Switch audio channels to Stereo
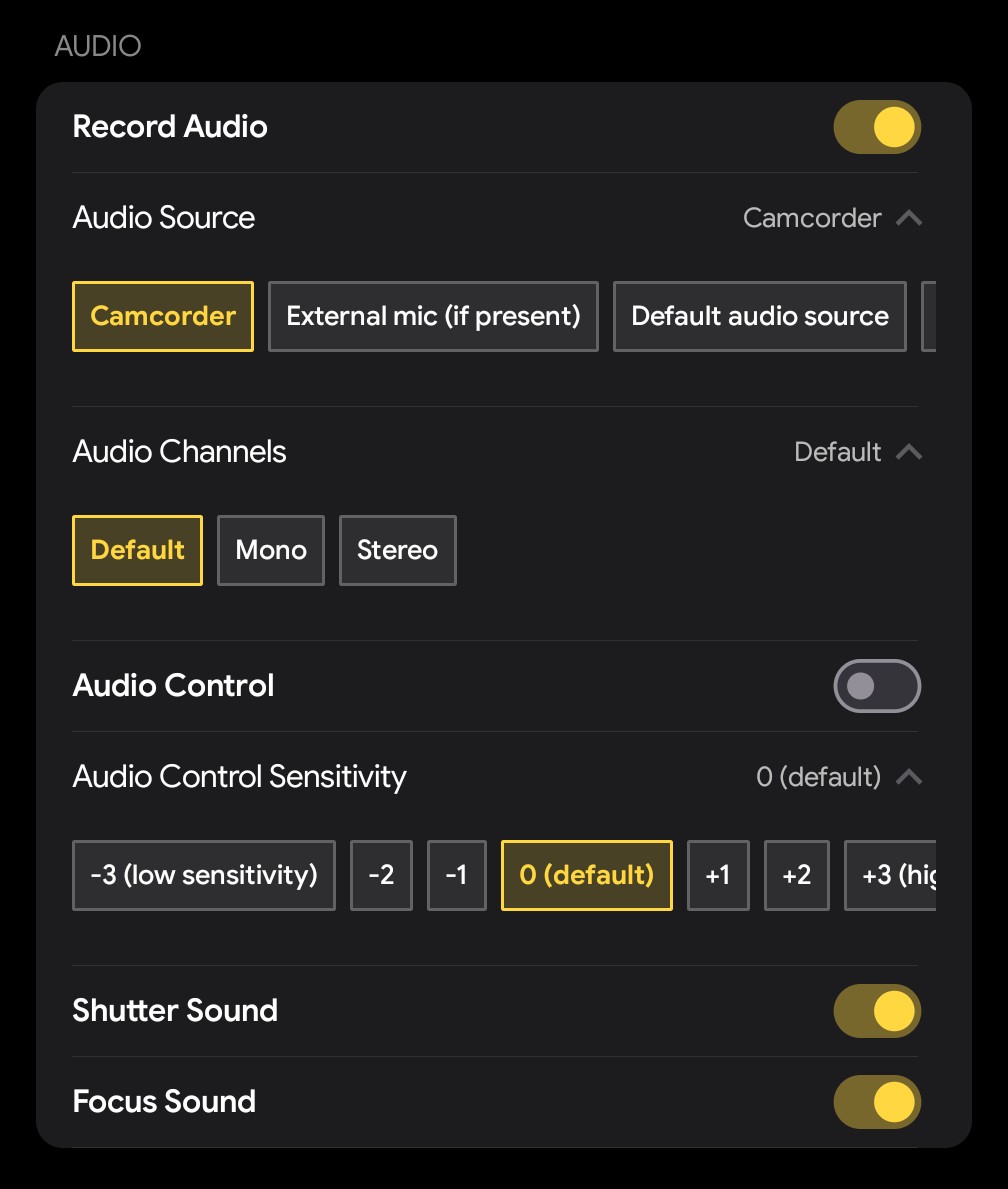Screen dimensions: 1008x1189 (397, 550)
